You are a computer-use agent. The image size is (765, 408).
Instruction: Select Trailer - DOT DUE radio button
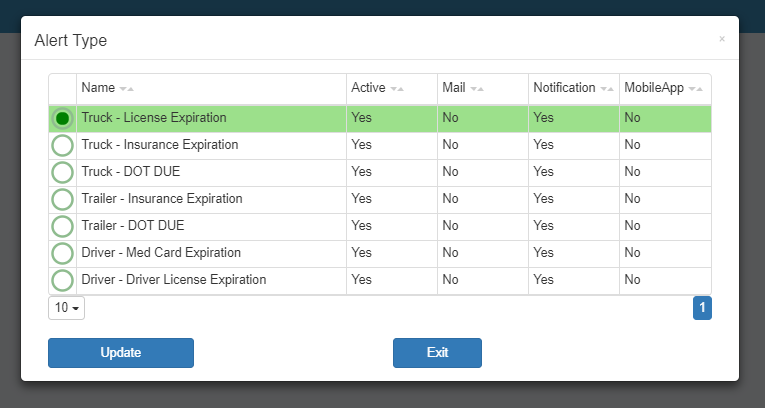62,226
